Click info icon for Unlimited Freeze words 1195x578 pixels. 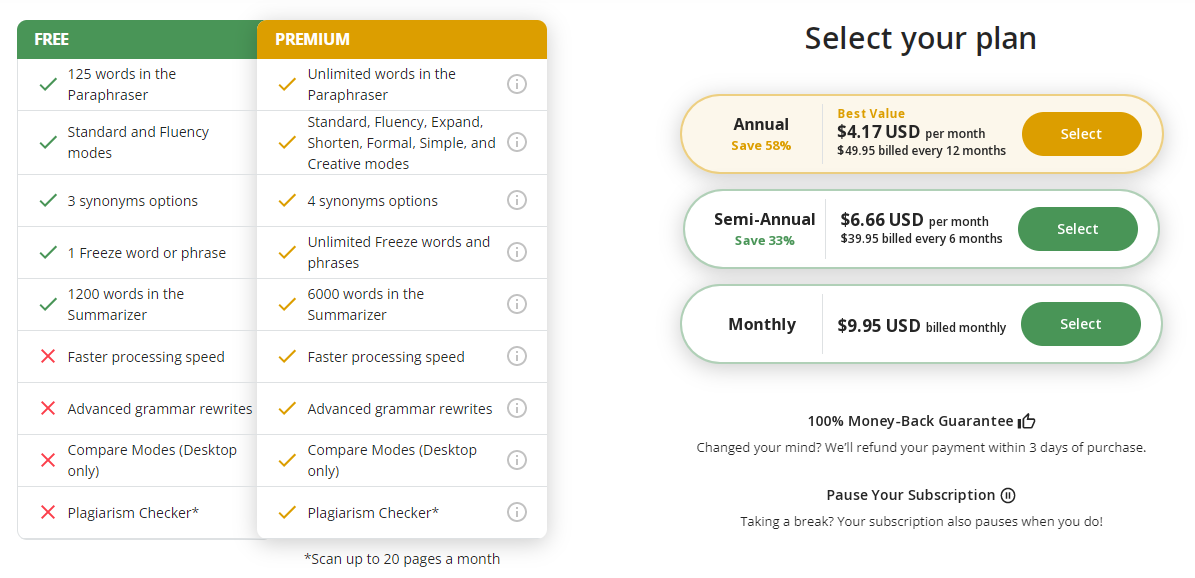[517, 252]
